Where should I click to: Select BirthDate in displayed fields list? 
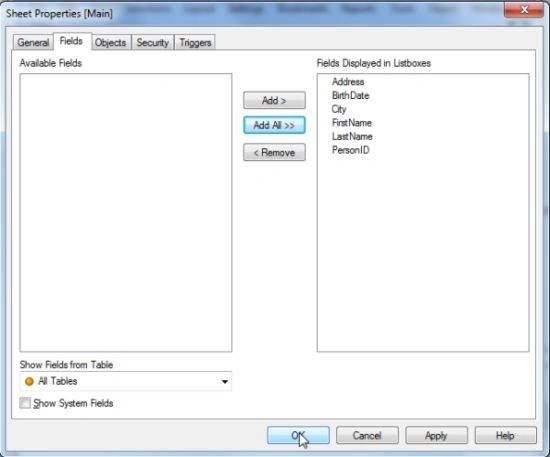350,95
